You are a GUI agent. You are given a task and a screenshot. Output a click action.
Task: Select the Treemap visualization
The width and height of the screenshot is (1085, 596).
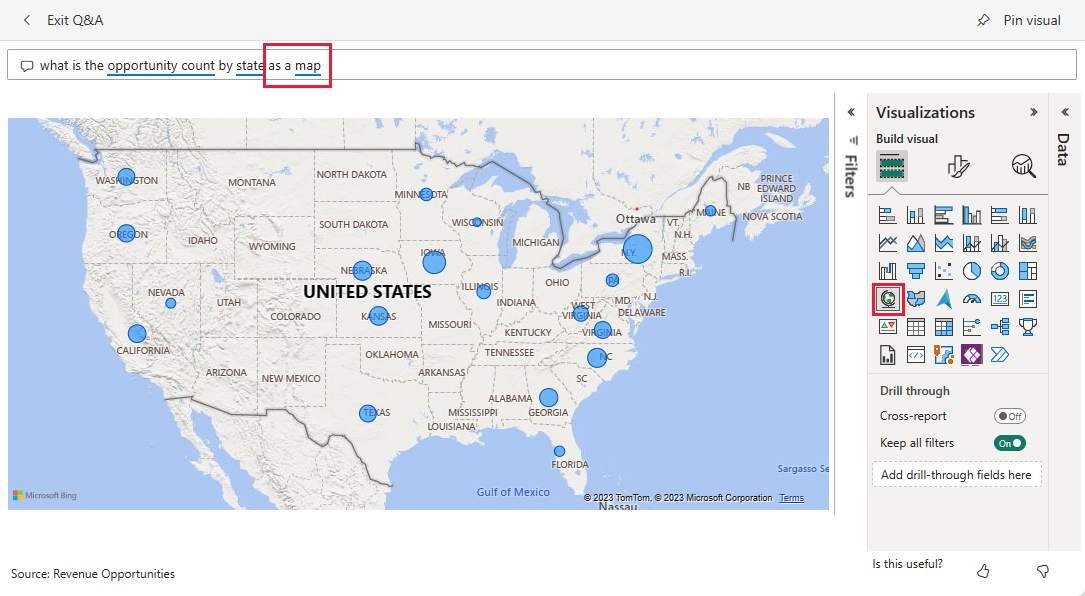click(1028, 270)
